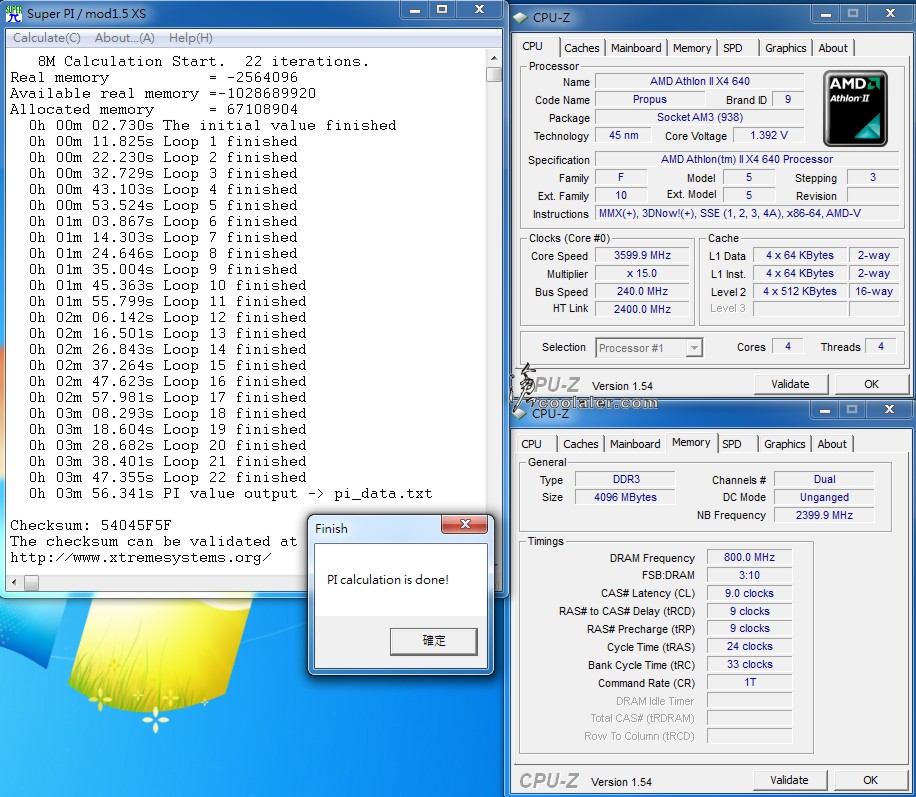Image resolution: width=916 pixels, height=797 pixels.
Task: Click the HT Link value 2400.0 MHz
Action: (642, 309)
